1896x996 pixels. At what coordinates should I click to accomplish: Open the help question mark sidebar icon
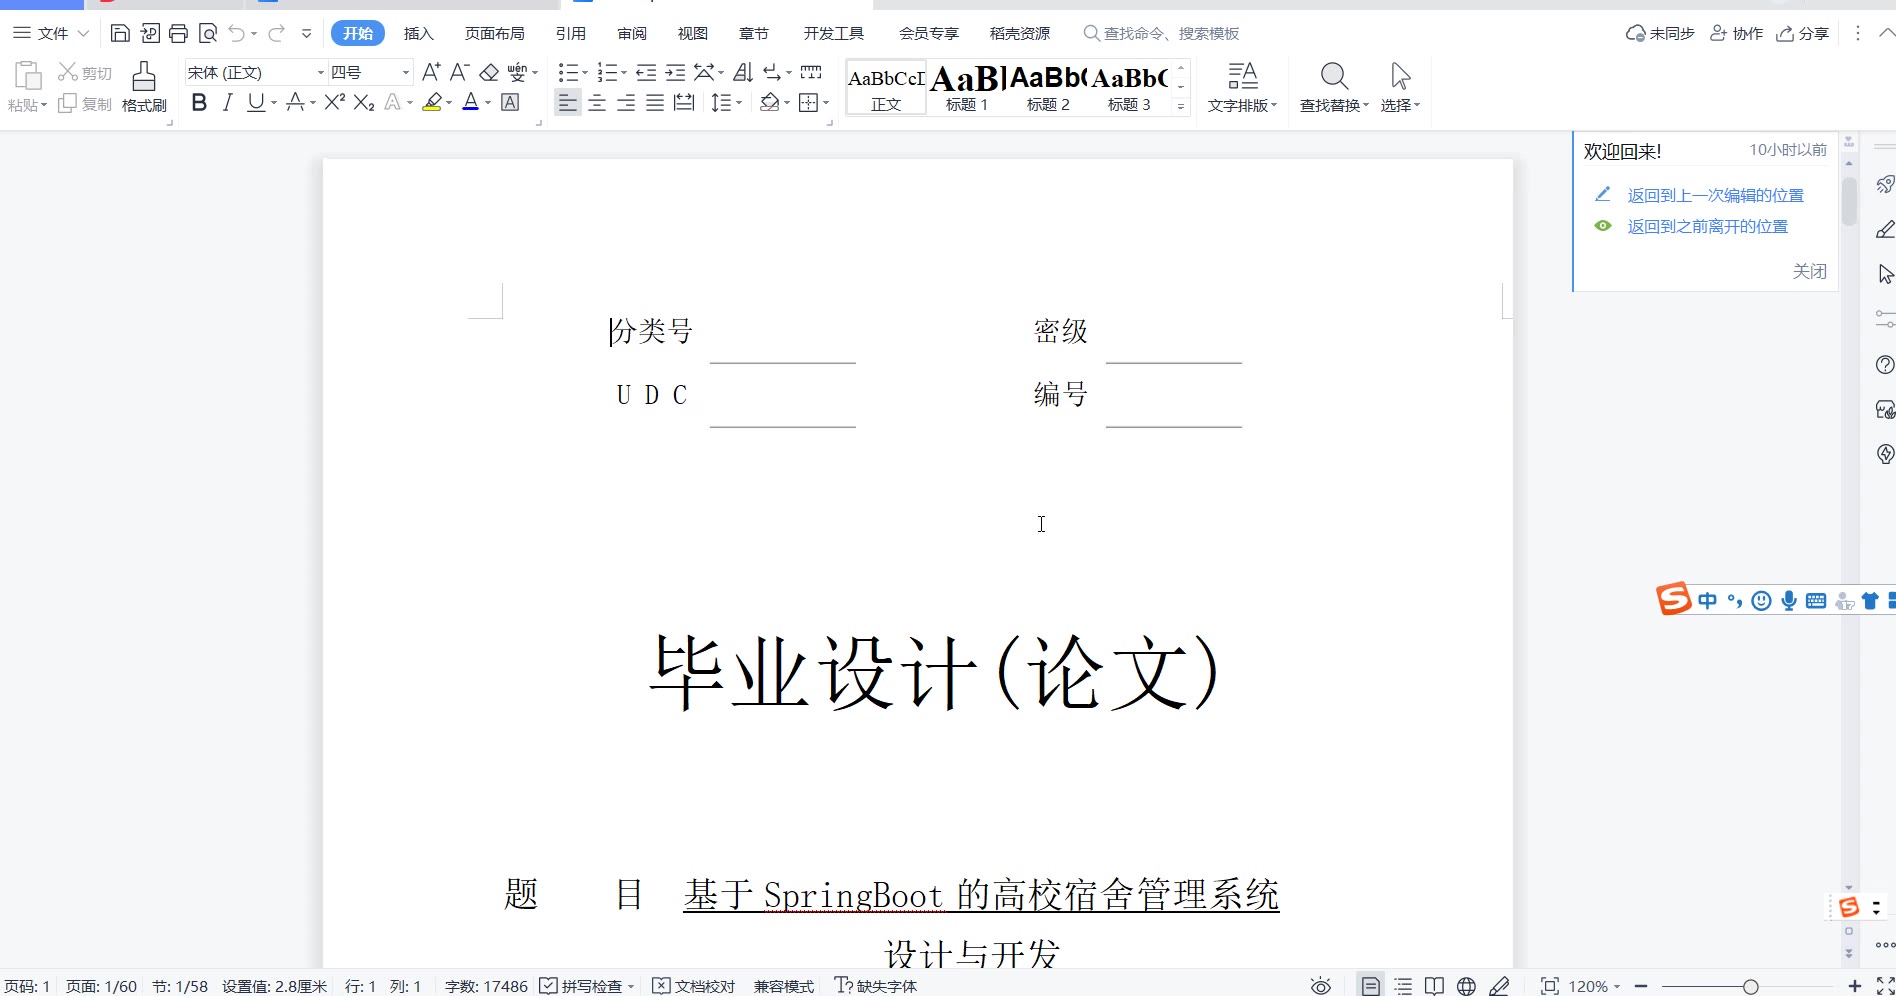tap(1885, 365)
